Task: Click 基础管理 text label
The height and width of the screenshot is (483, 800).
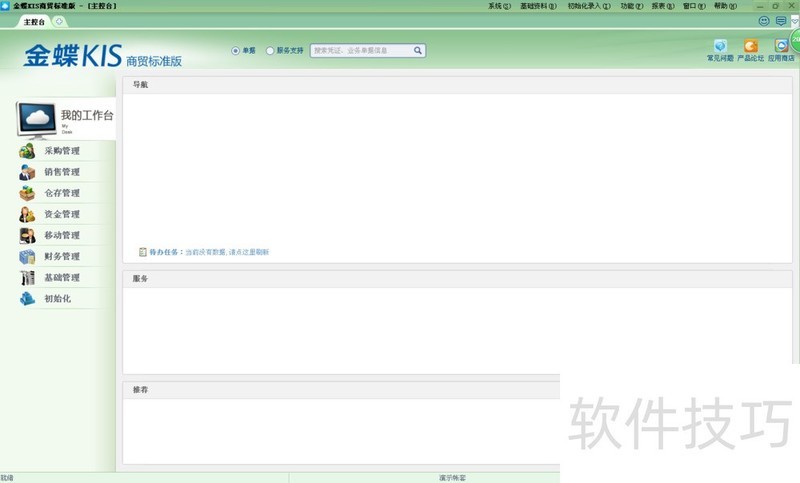Action: pyautogui.click(x=62, y=277)
